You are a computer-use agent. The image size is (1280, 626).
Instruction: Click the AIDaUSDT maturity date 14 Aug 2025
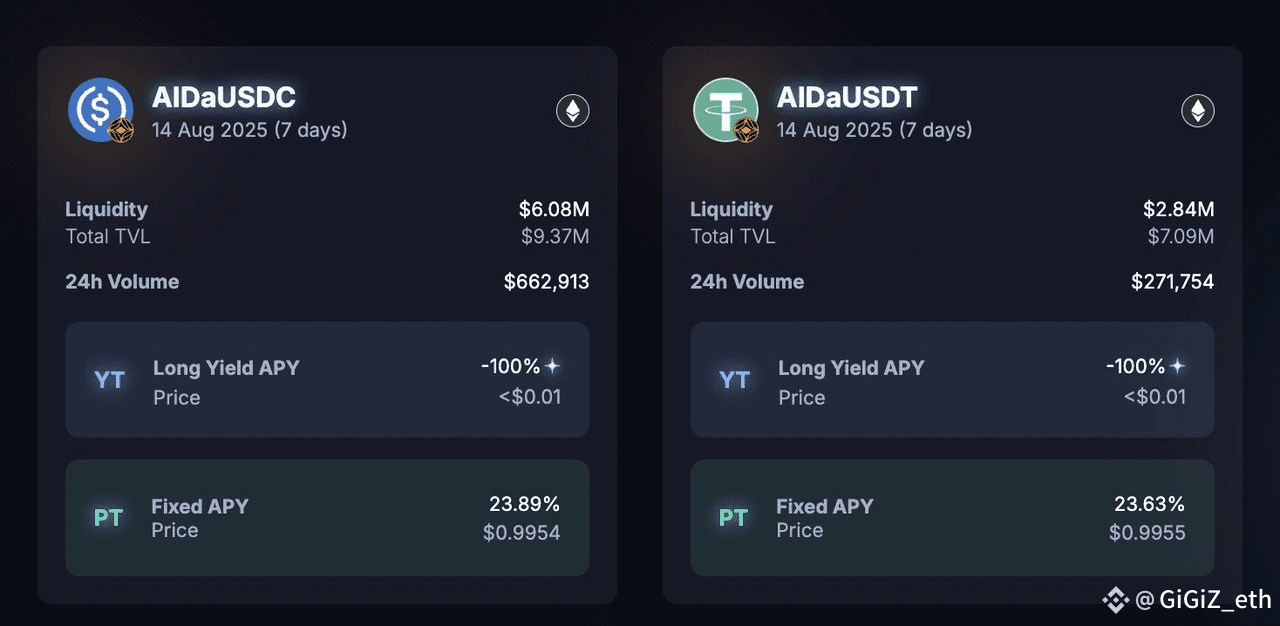[x=835, y=130]
